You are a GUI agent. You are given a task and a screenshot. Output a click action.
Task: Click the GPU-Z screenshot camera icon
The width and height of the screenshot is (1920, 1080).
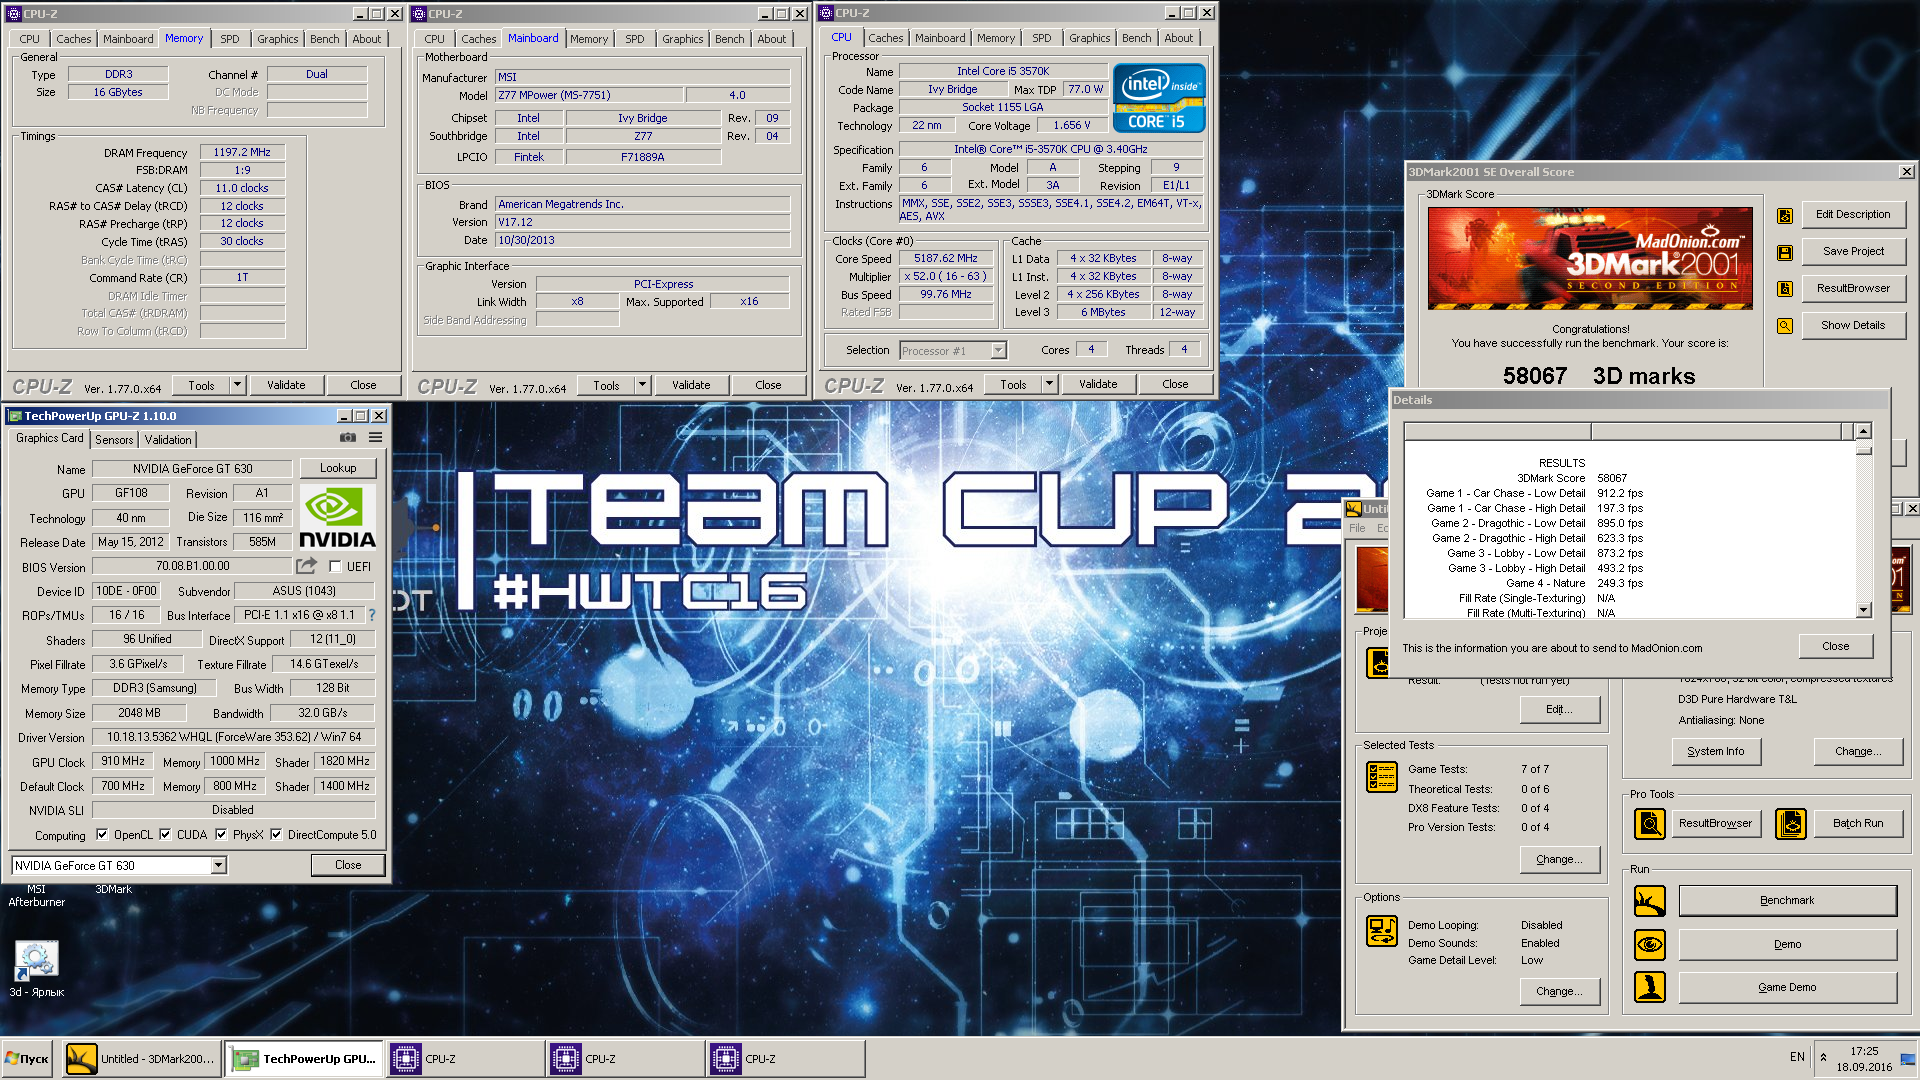348,438
